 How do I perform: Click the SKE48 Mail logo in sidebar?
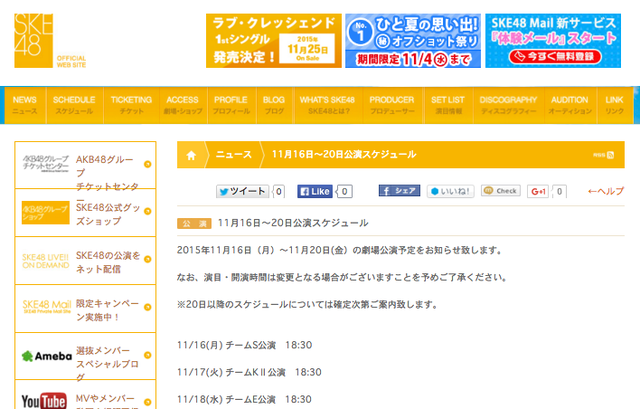point(47,307)
